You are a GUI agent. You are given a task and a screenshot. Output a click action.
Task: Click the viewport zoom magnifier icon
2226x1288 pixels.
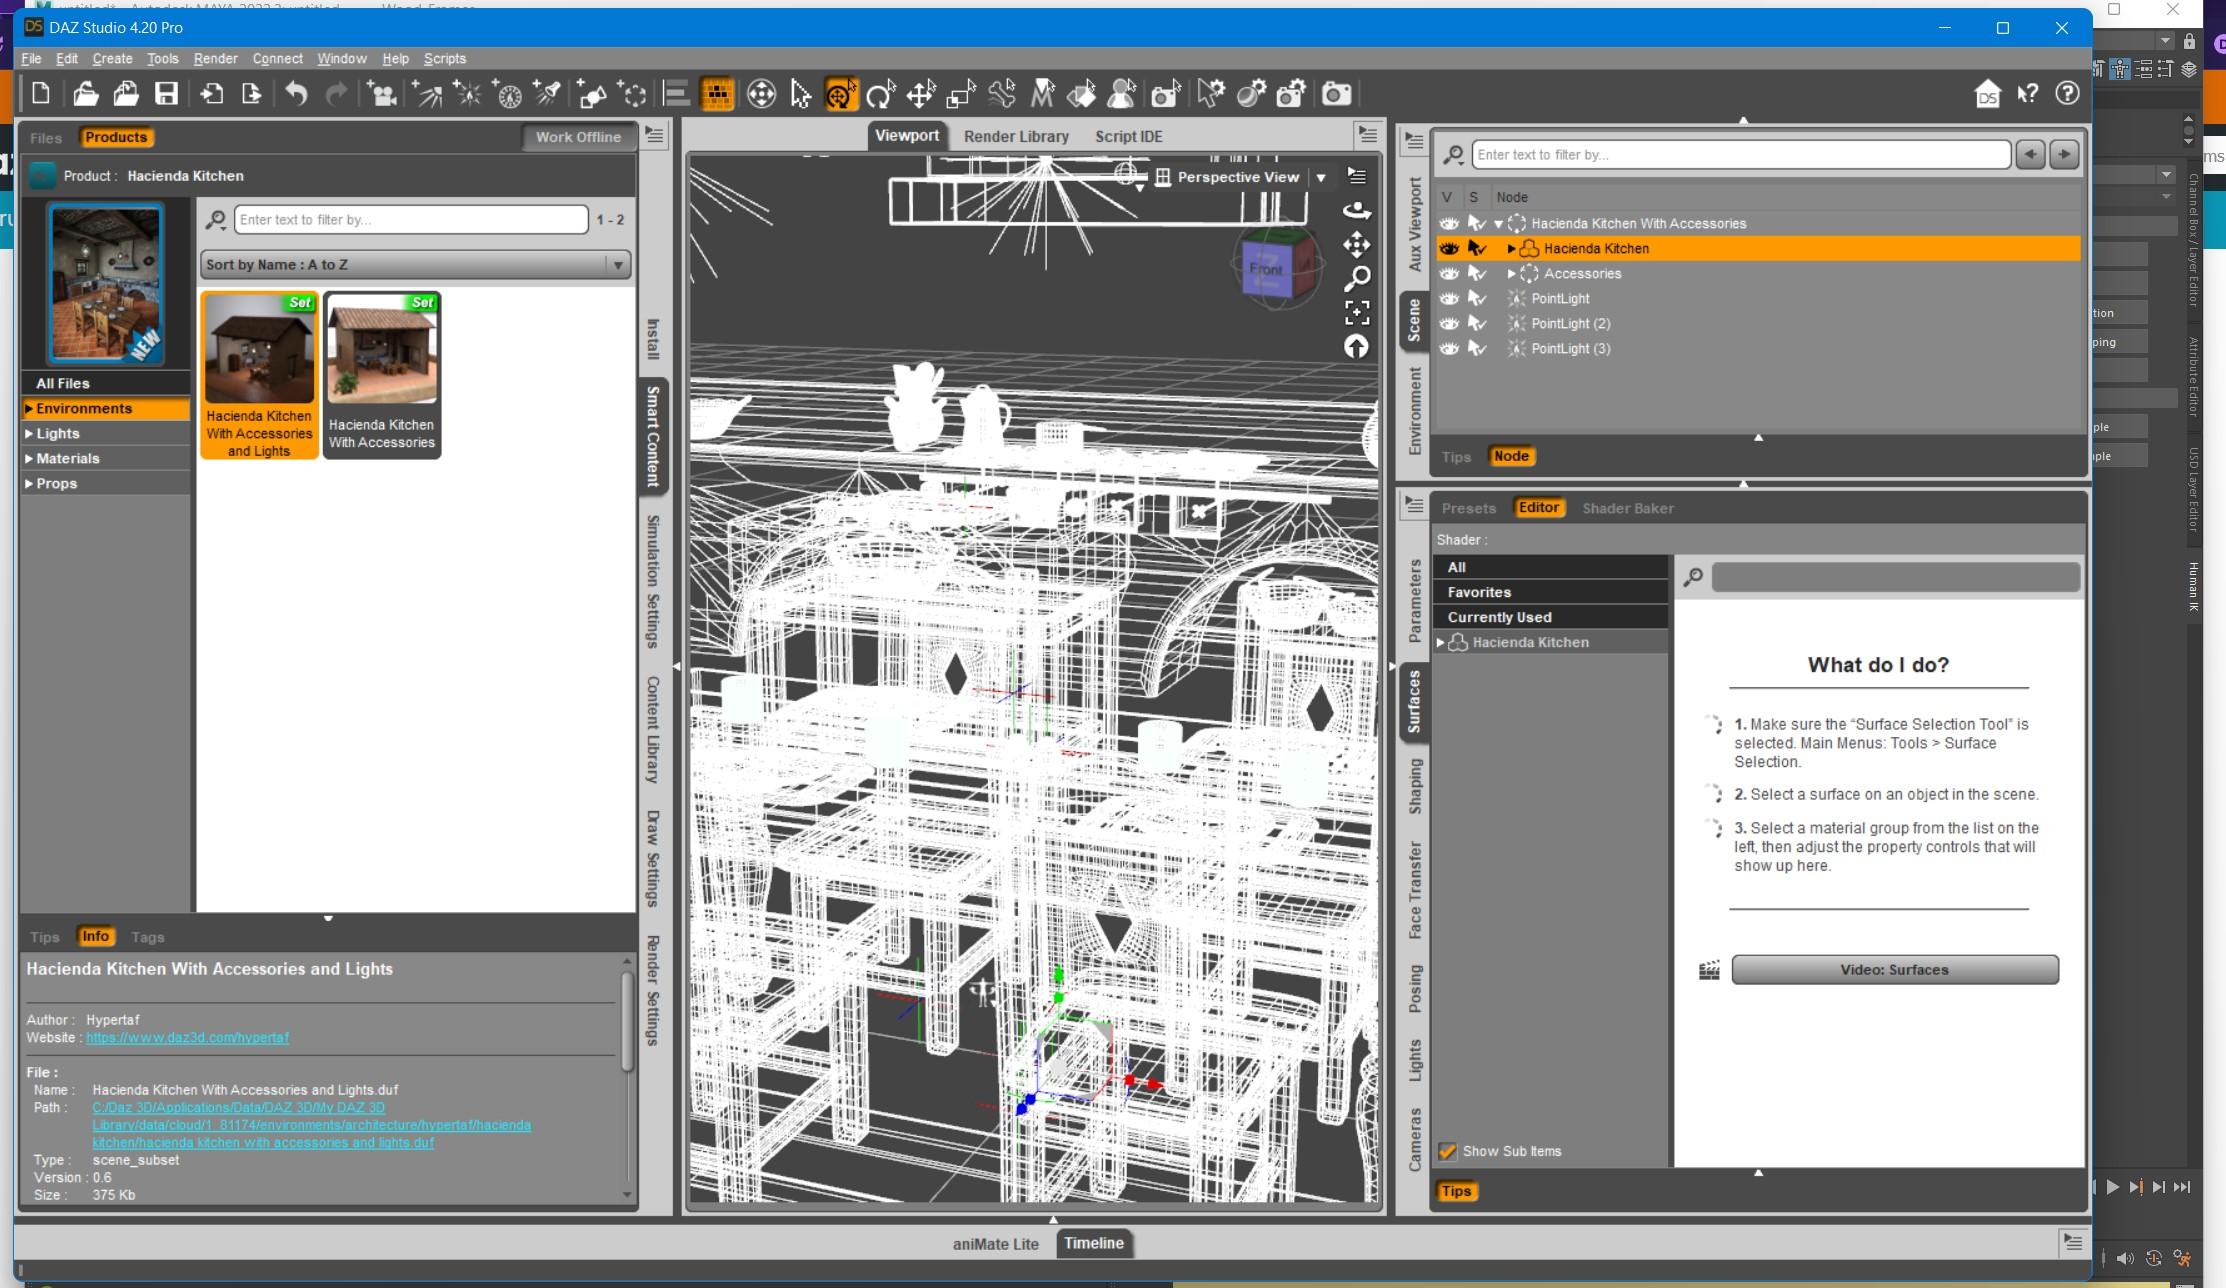point(1357,279)
